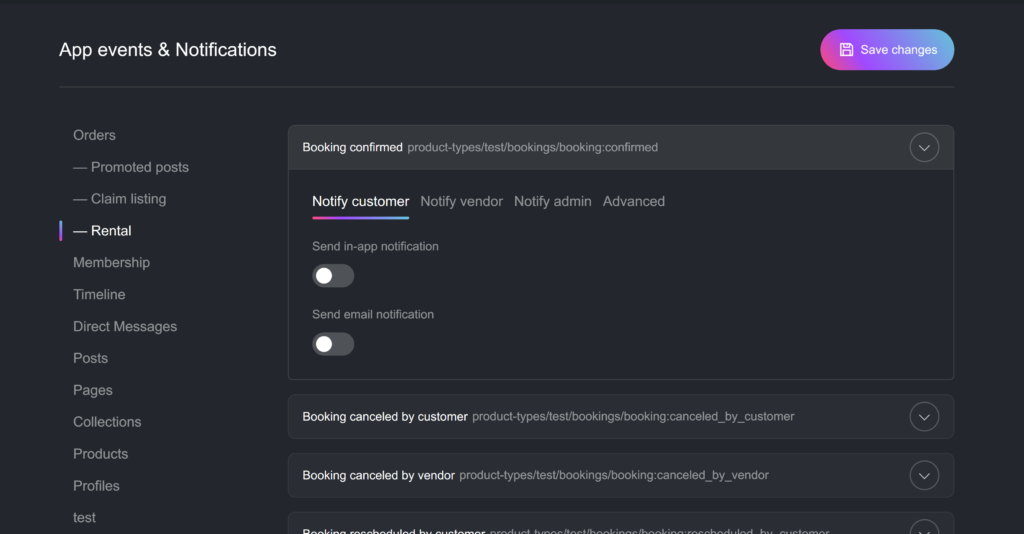Go to Claim listing sidebar item
The width and height of the screenshot is (1024, 534).
pyautogui.click(x=128, y=199)
